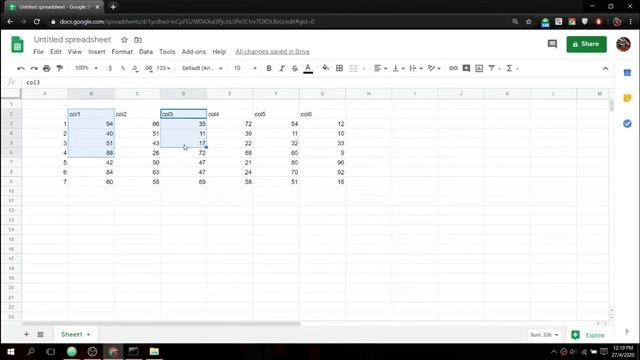The image size is (640, 360).
Task: Click the Undo icon in toolbar
Action: pos(21,69)
